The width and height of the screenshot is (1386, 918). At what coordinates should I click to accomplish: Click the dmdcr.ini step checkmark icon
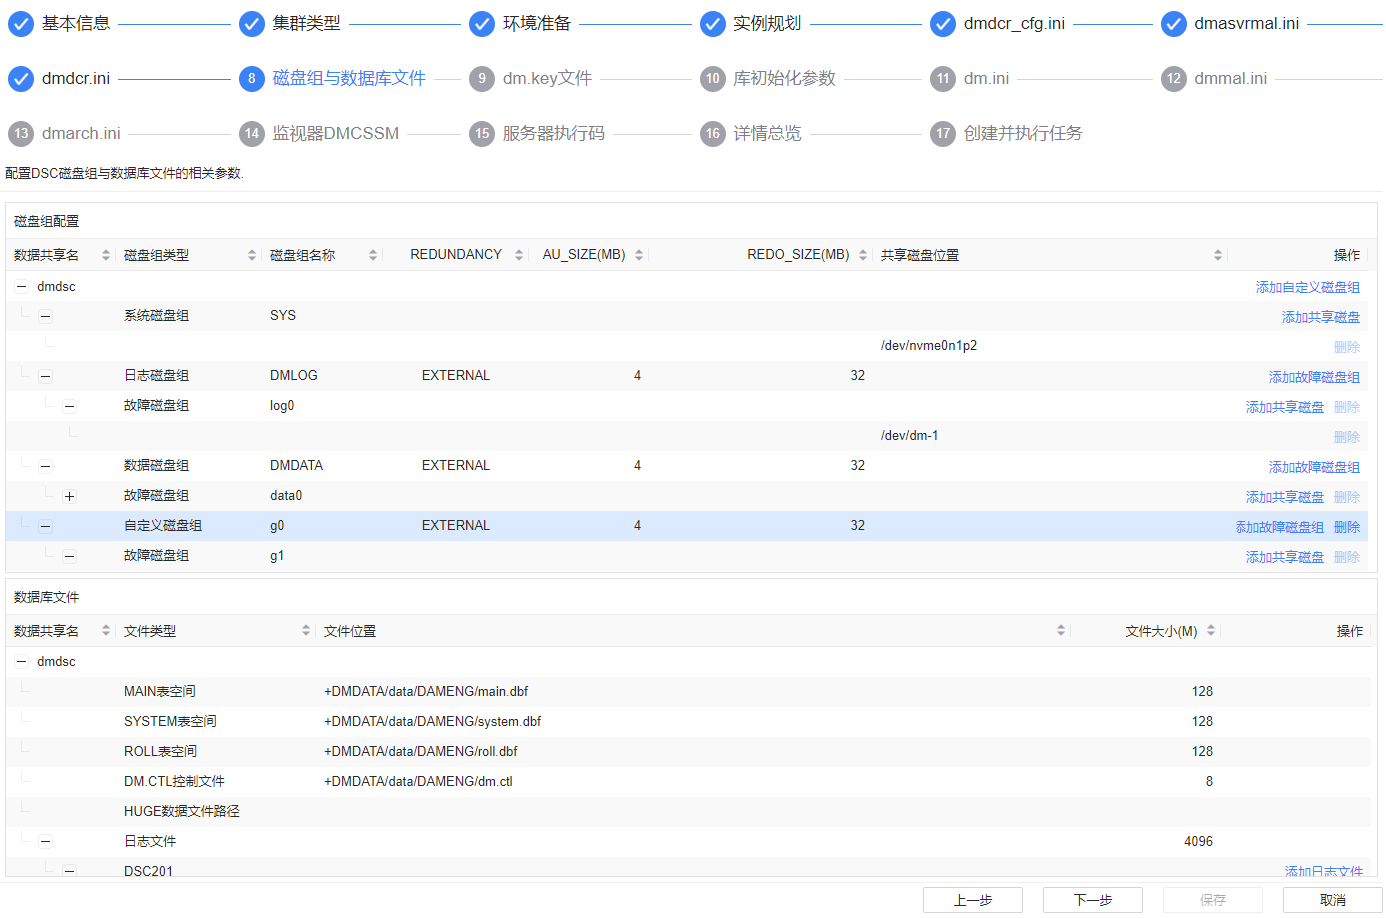[21, 79]
